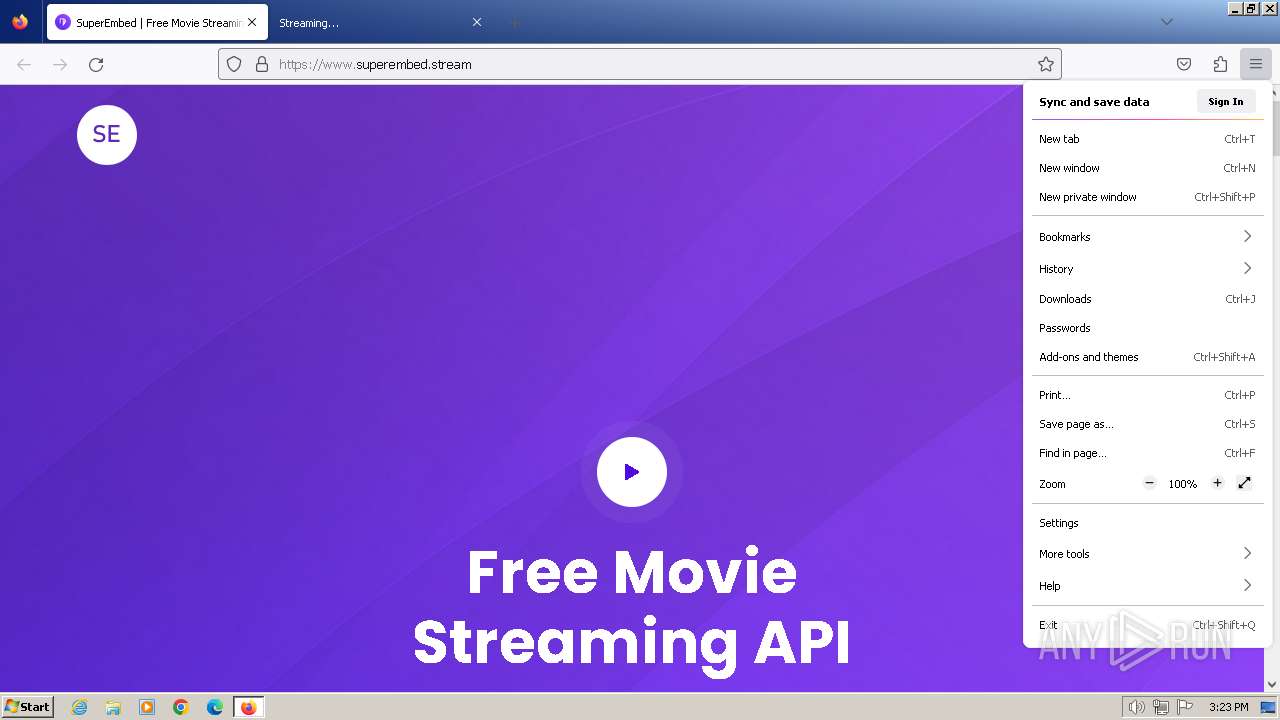Viewport: 1280px width, 720px height.
Task: Click the system clock 3:23 PM
Action: pyautogui.click(x=1228, y=707)
